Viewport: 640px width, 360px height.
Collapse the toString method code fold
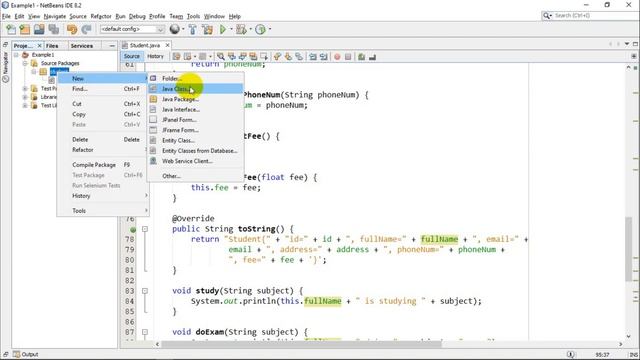click(145, 229)
